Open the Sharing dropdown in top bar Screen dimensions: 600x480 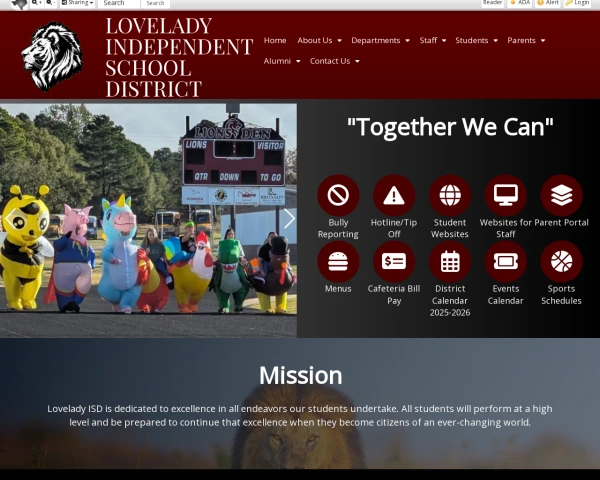coord(78,3)
